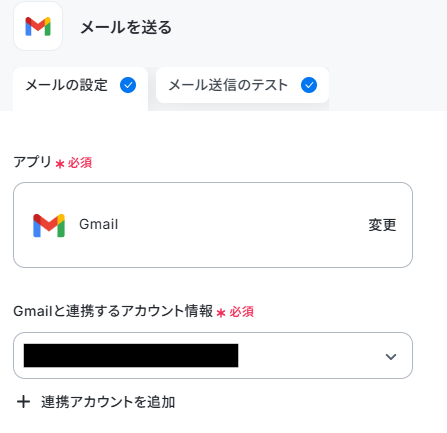Click the Gmail app selection box

pyautogui.click(x=213, y=225)
